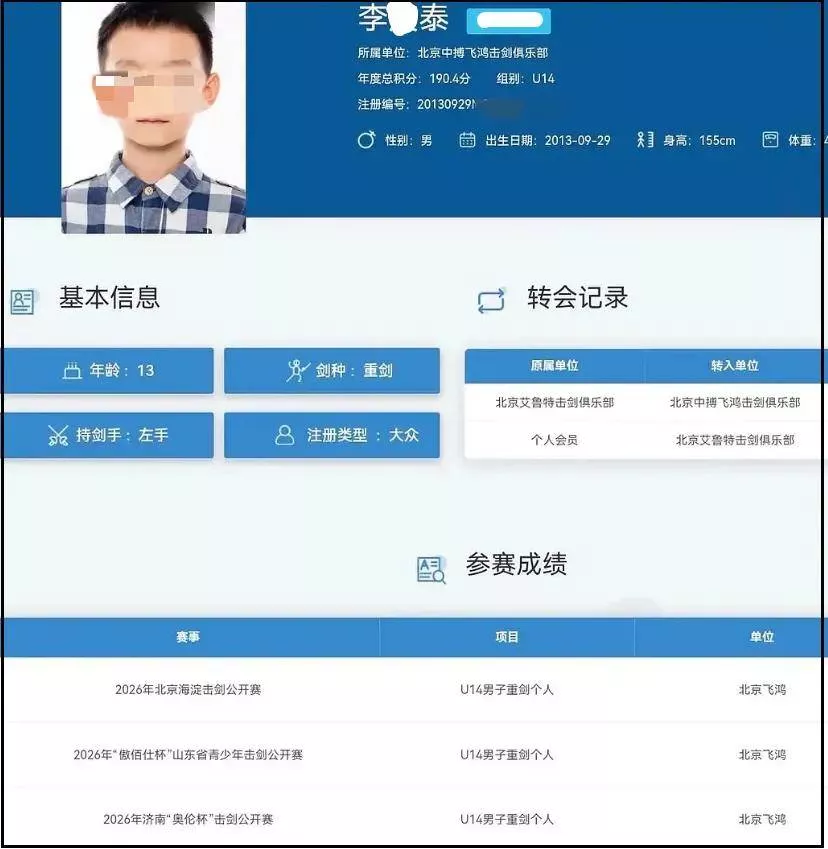Click the weight scale icon beside 体重
Image resolution: width=828 pixels, height=849 pixels.
tap(770, 140)
